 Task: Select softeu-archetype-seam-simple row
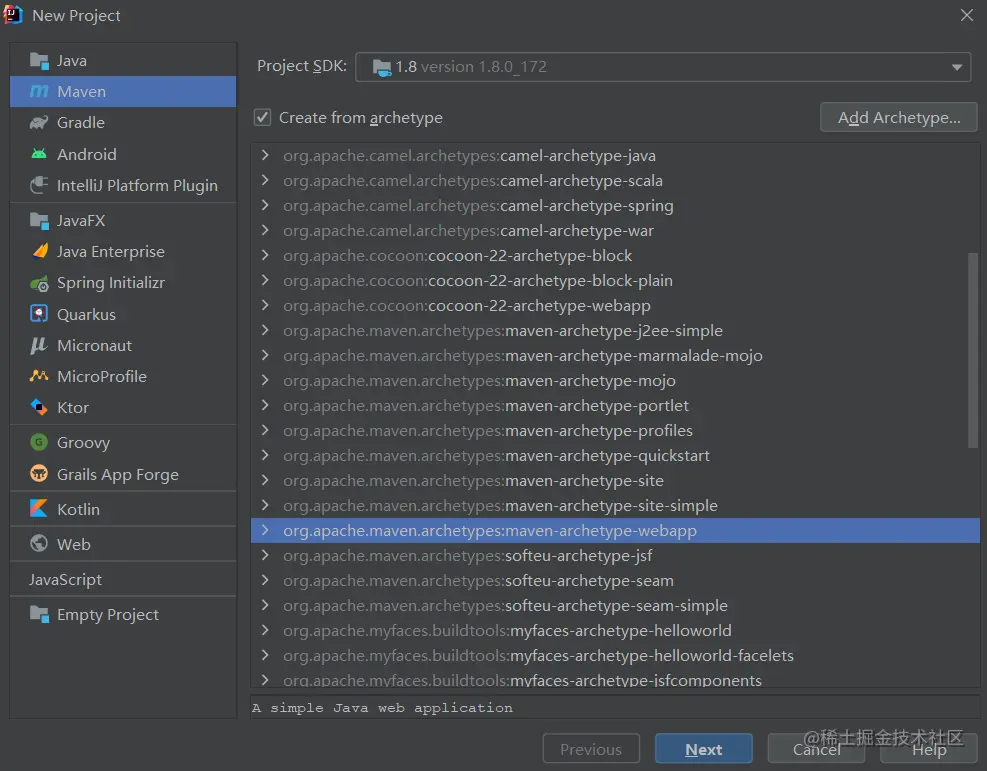(x=615, y=605)
